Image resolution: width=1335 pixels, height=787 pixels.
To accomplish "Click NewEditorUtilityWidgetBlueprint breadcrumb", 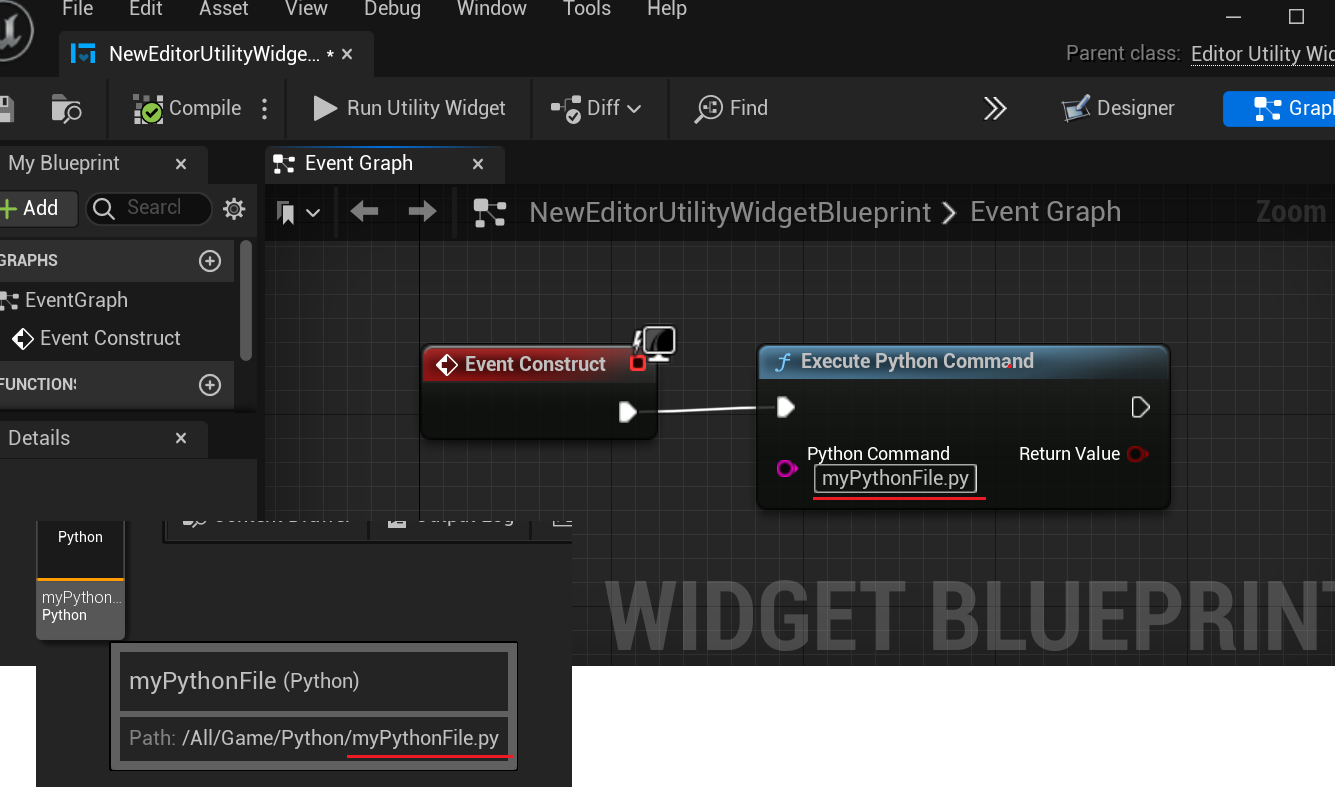I will [x=730, y=212].
